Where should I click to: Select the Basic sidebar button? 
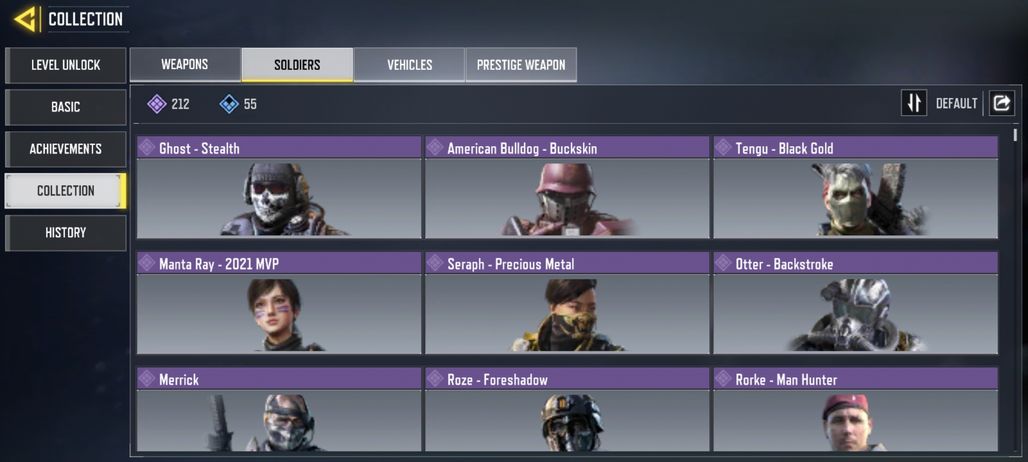click(66, 107)
